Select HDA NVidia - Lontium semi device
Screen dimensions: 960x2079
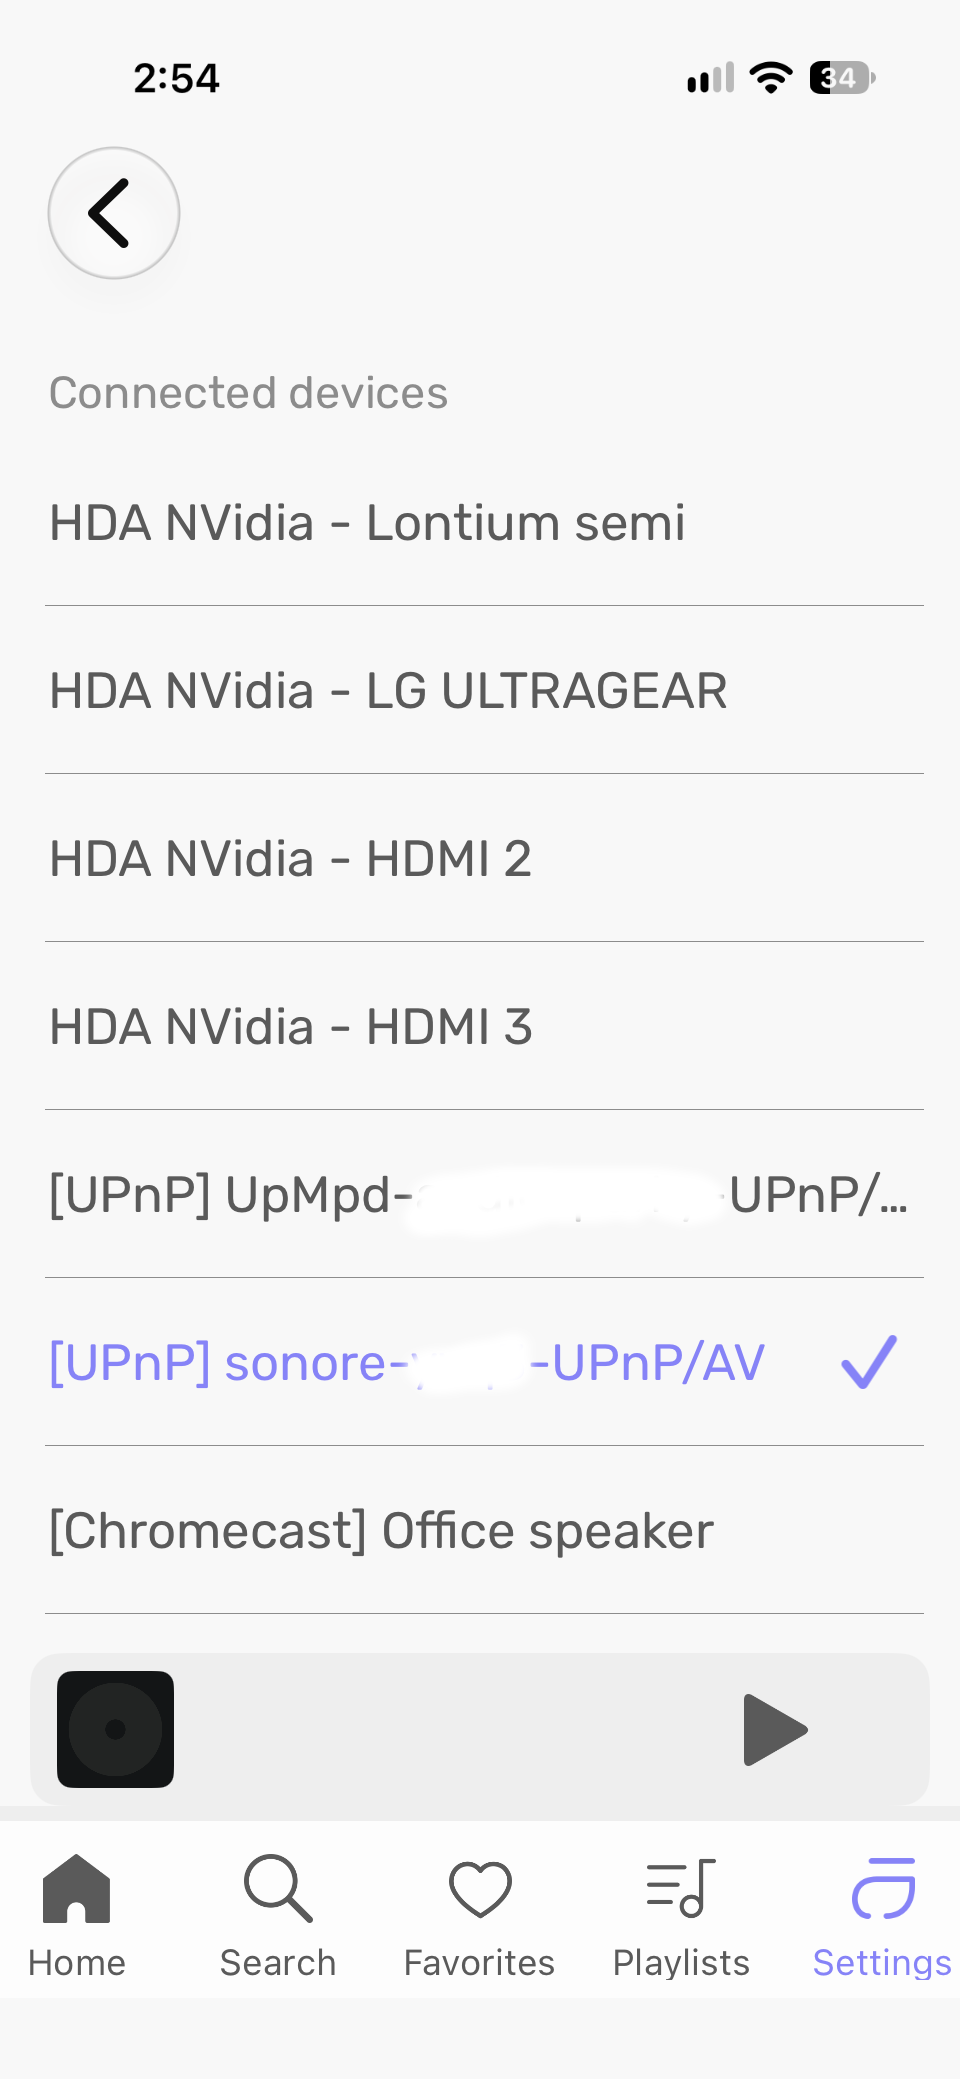click(x=484, y=523)
